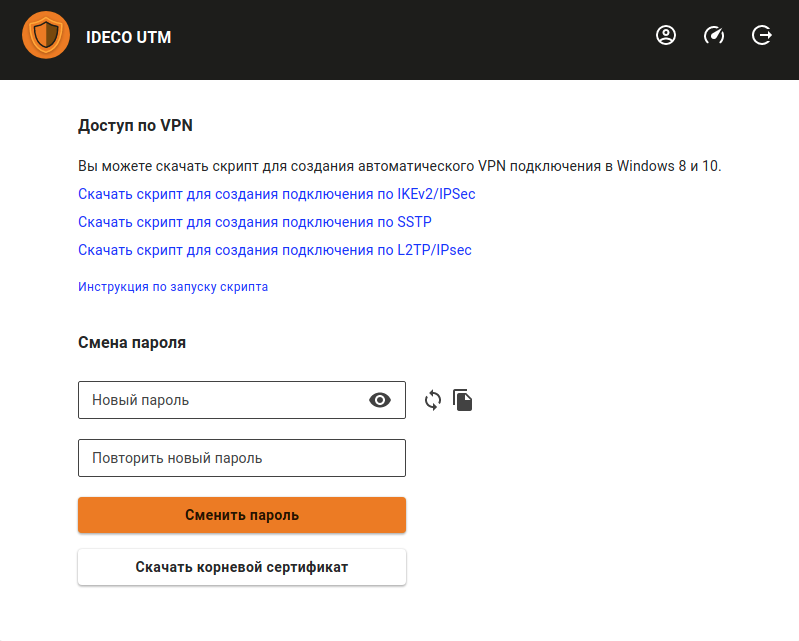
Task: Focus the 'Новый пароль' input field
Action: 220,400
